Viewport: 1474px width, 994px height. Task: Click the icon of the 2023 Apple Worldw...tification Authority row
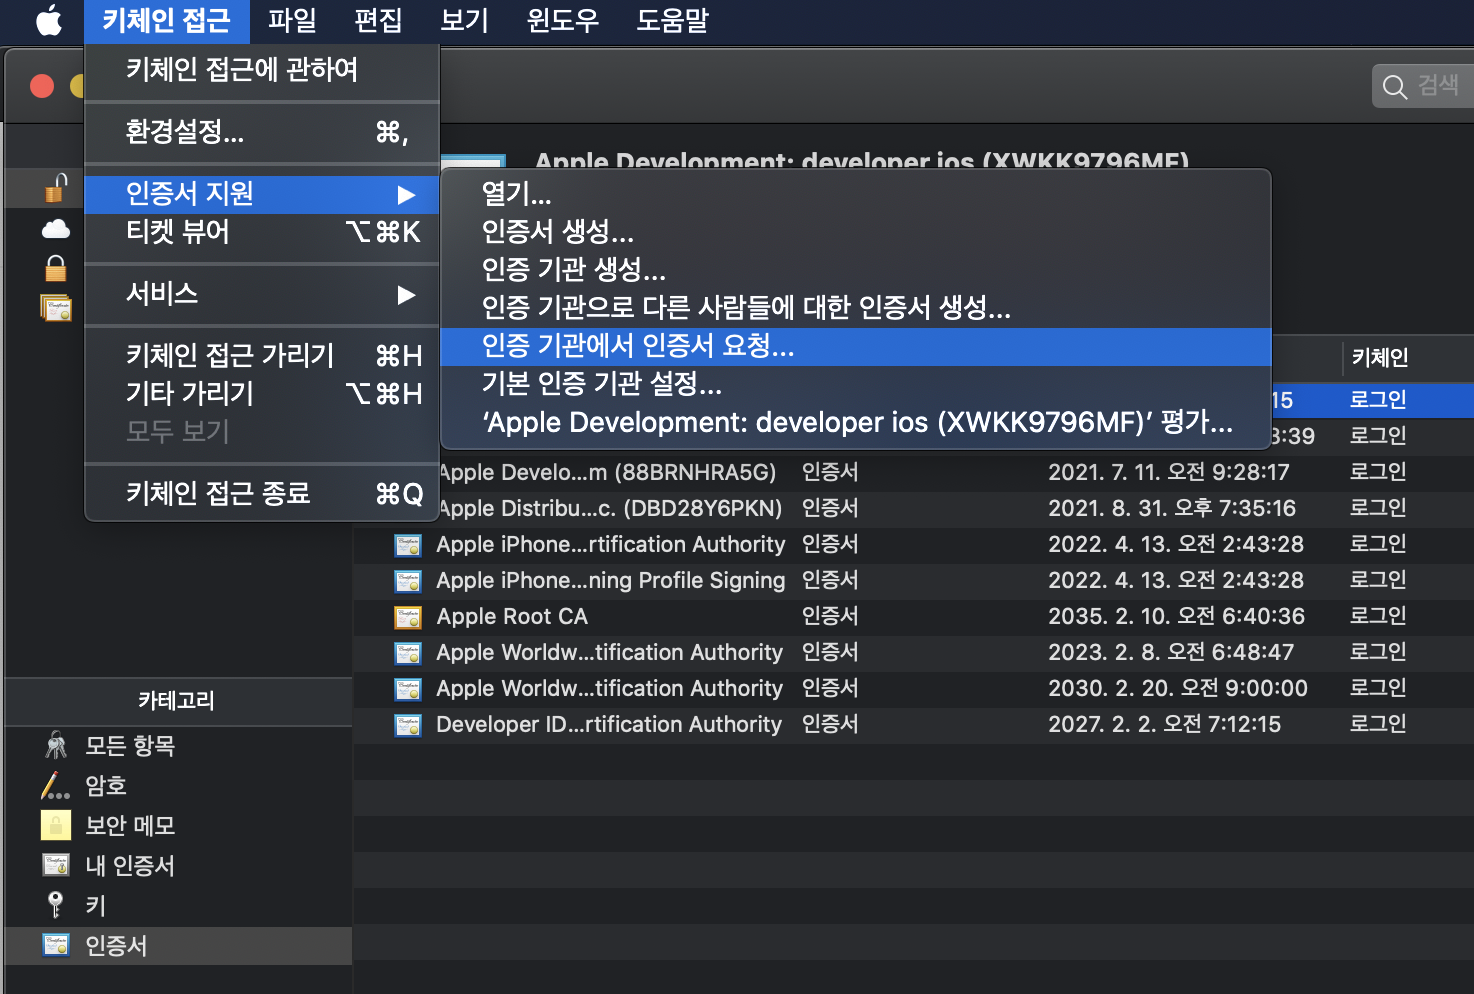(408, 653)
